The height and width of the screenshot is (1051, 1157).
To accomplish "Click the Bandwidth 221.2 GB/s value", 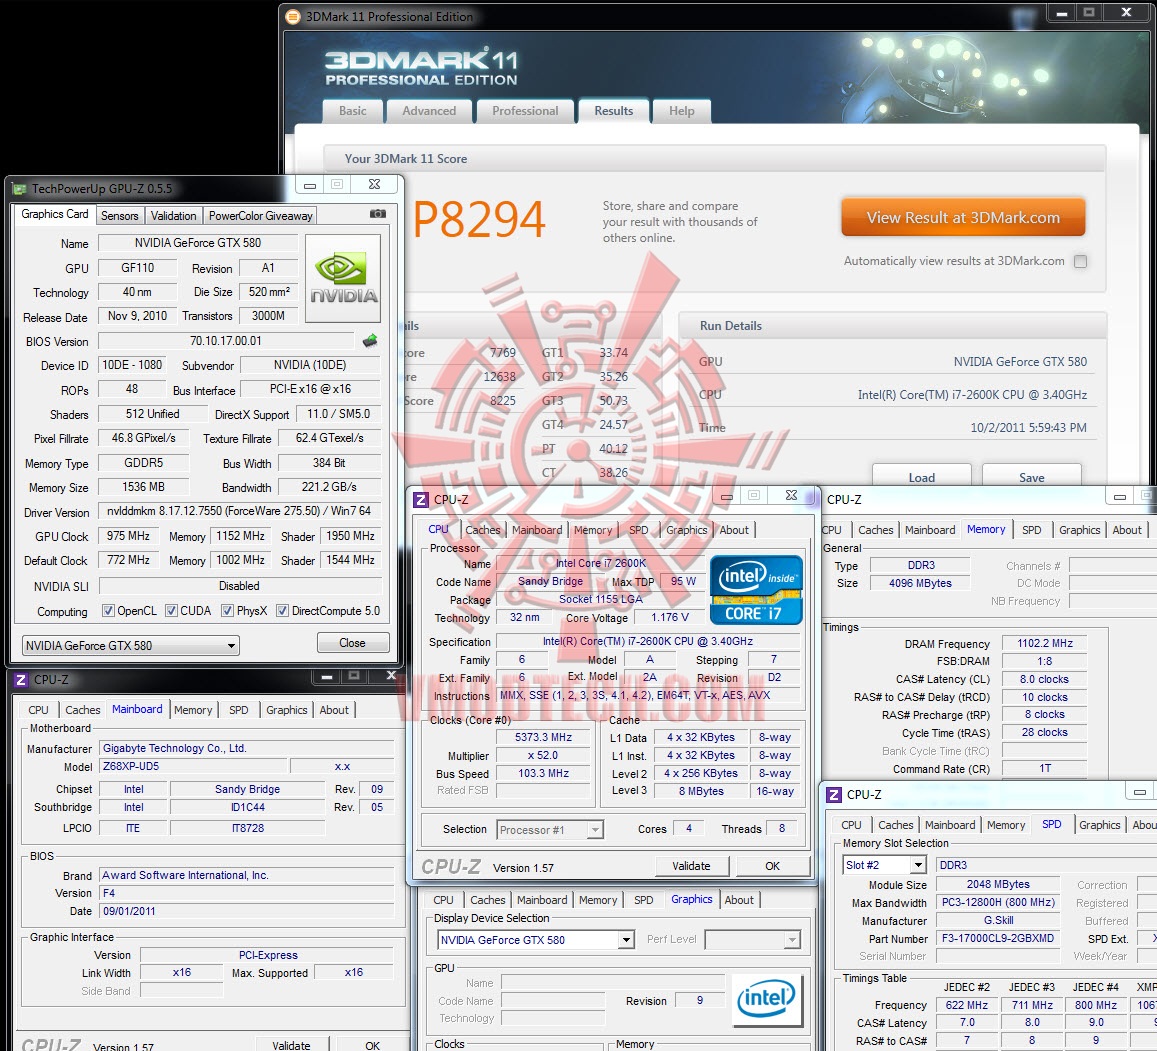I will [x=329, y=487].
